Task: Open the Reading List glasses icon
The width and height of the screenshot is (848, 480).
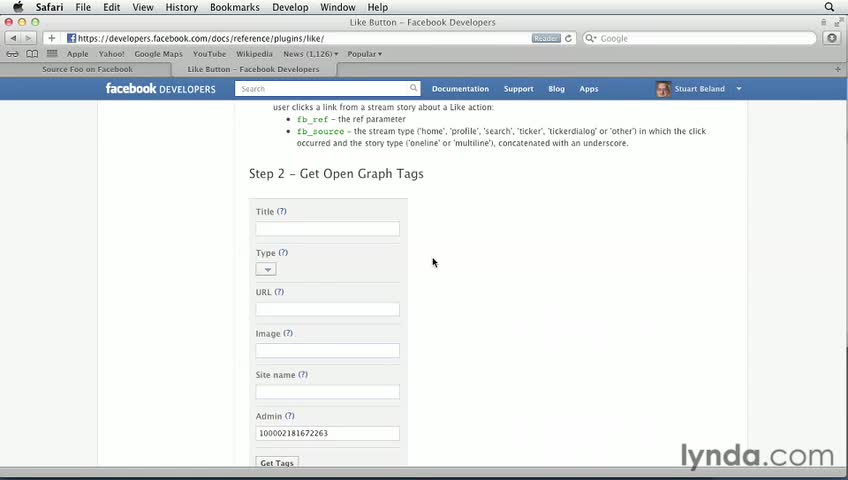Action: 12,54
